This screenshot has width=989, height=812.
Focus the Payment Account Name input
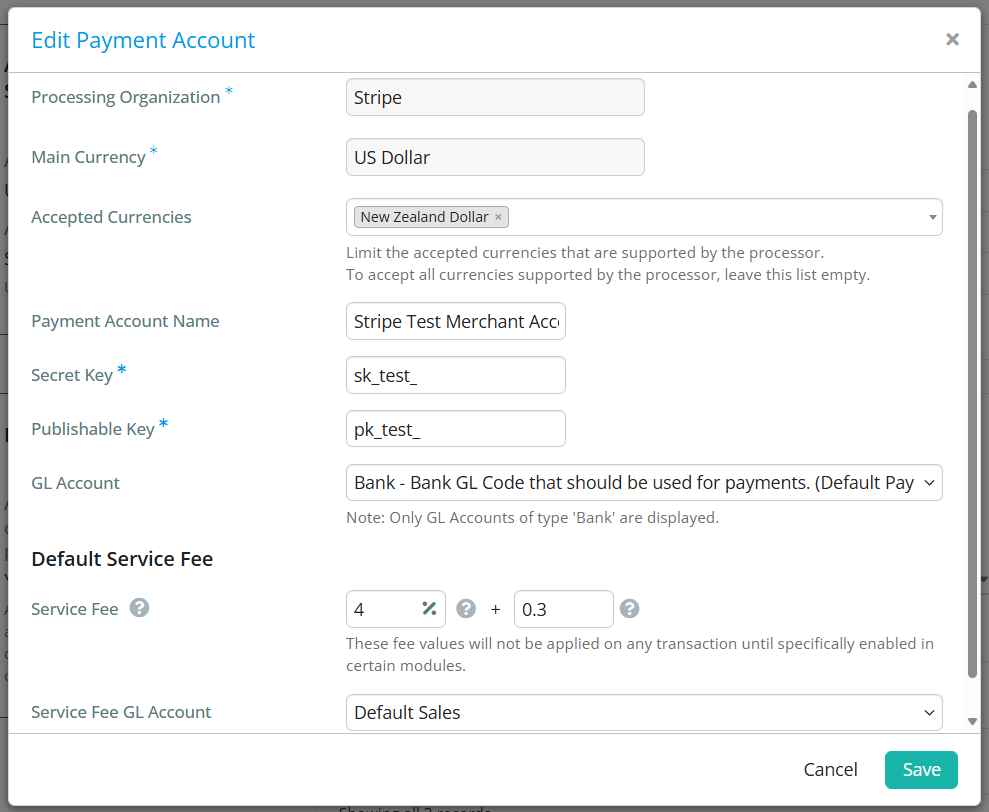click(x=455, y=321)
